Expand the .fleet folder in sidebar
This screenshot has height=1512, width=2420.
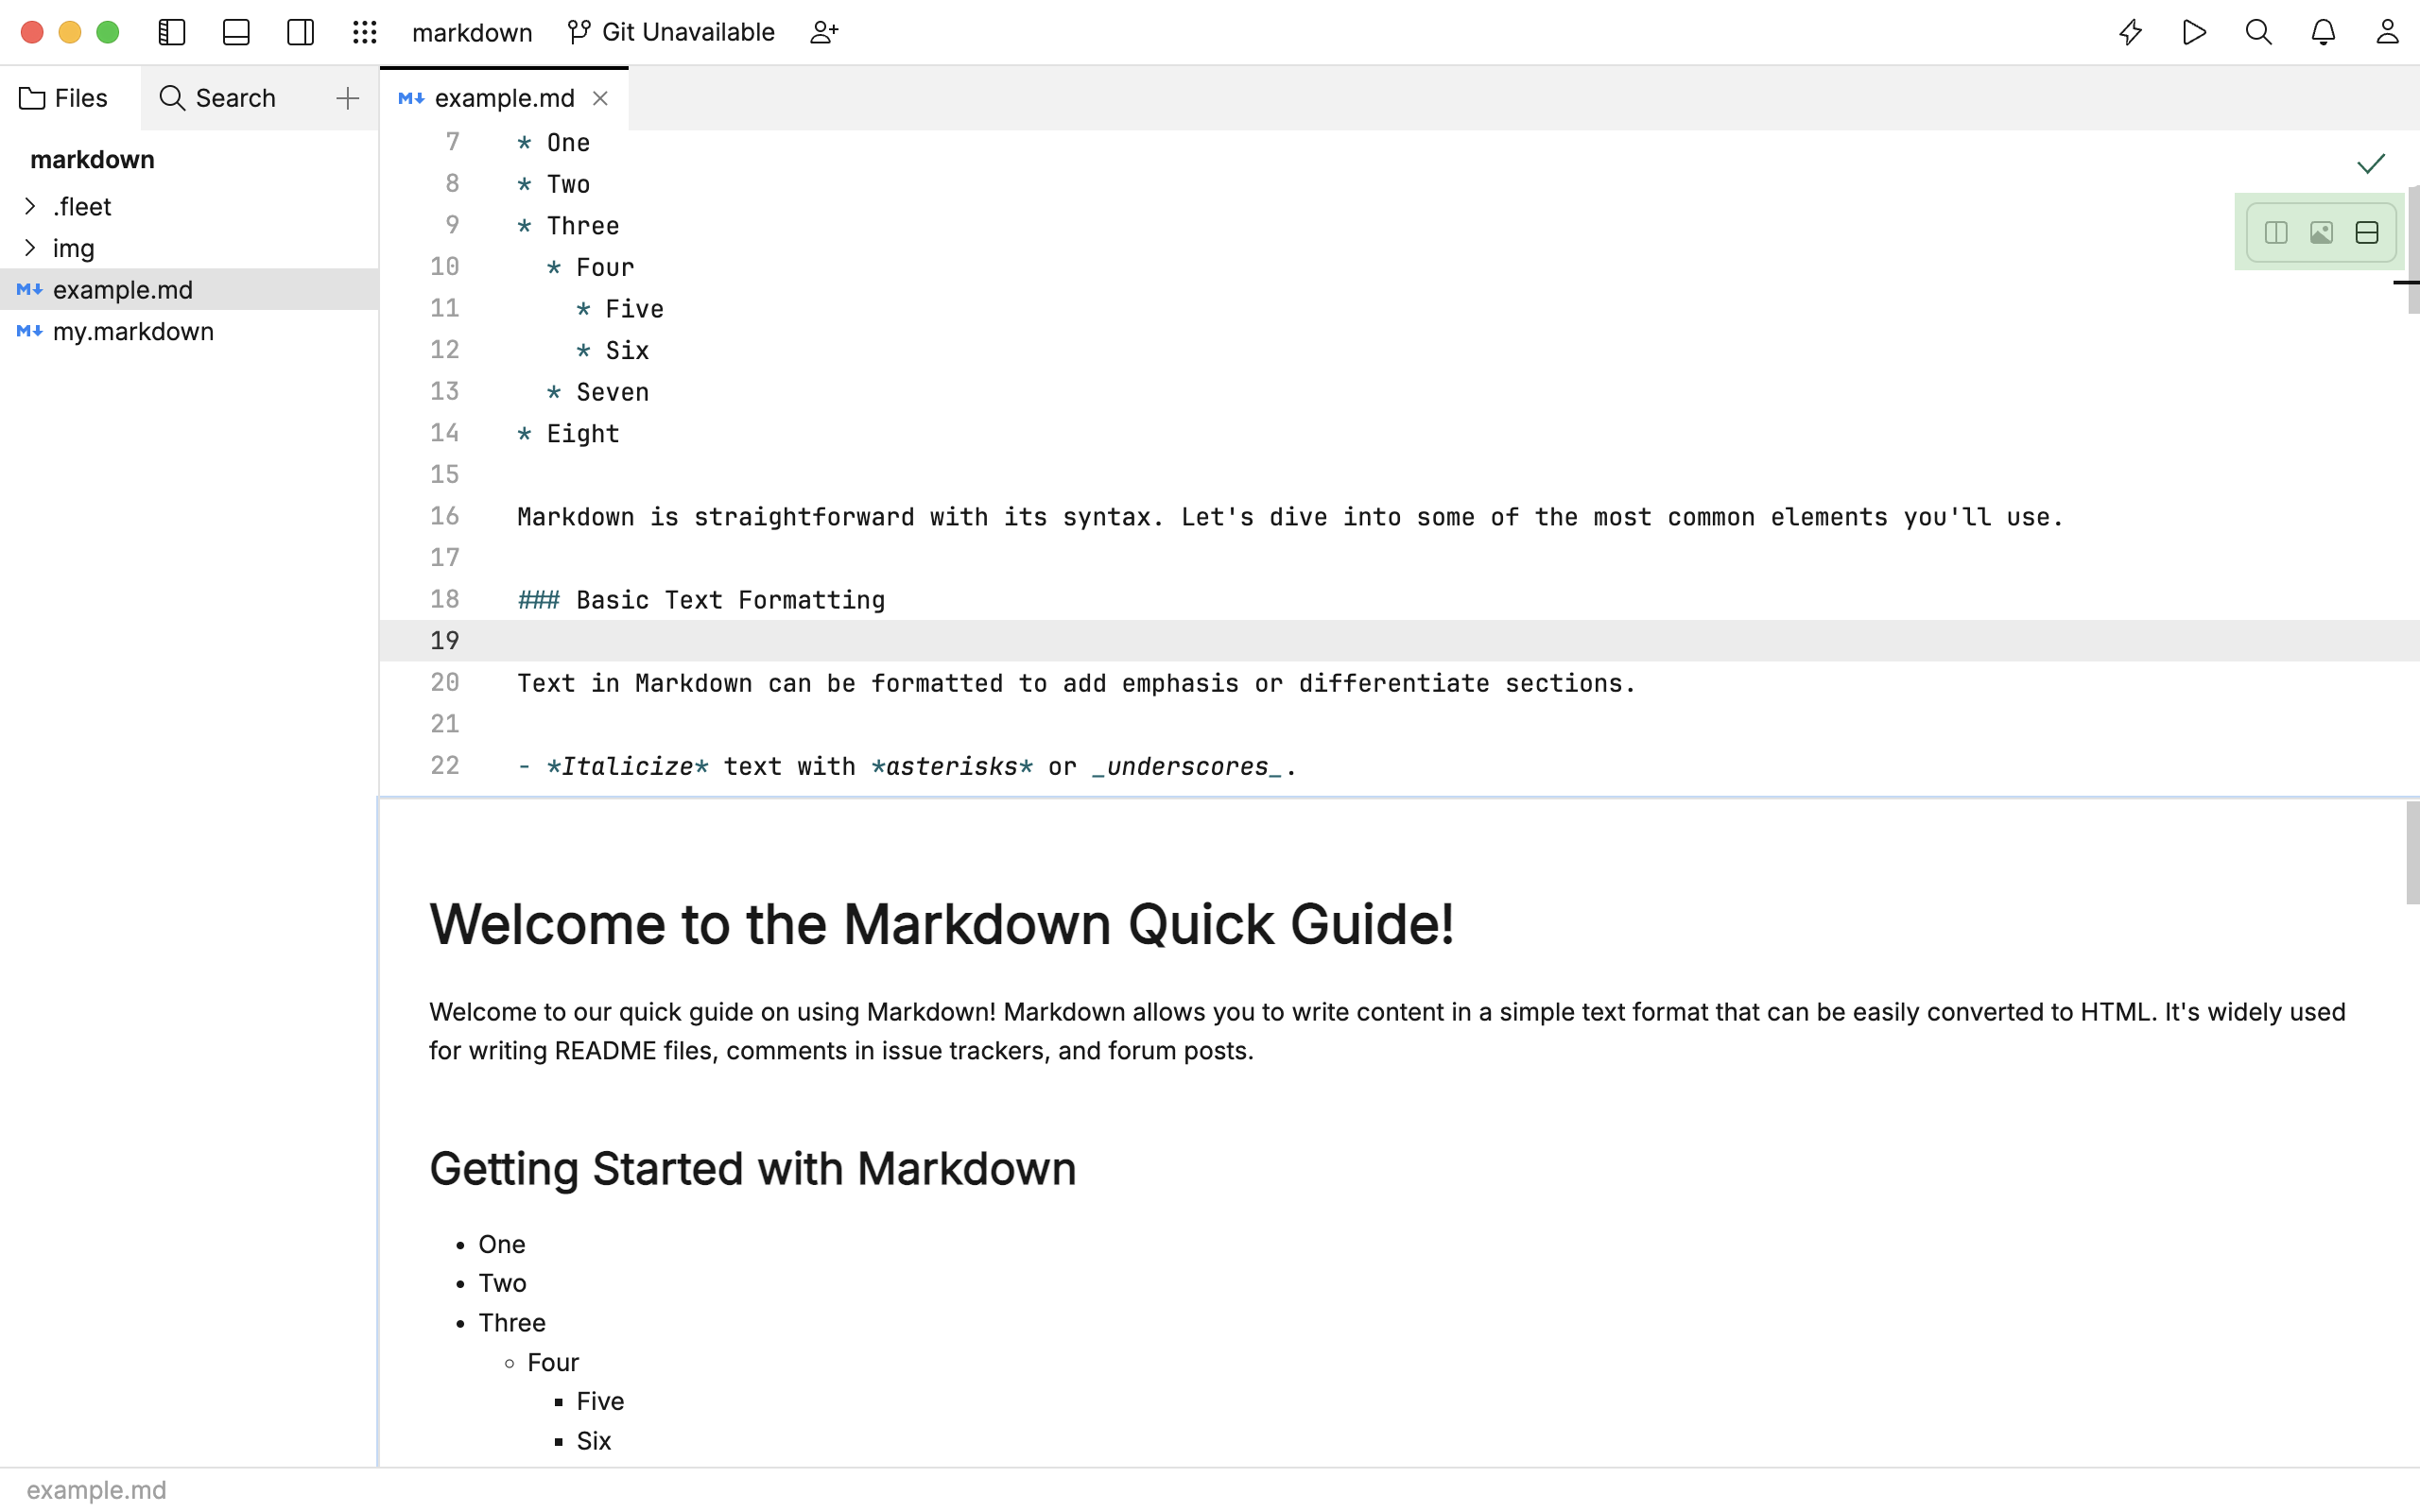(31, 206)
